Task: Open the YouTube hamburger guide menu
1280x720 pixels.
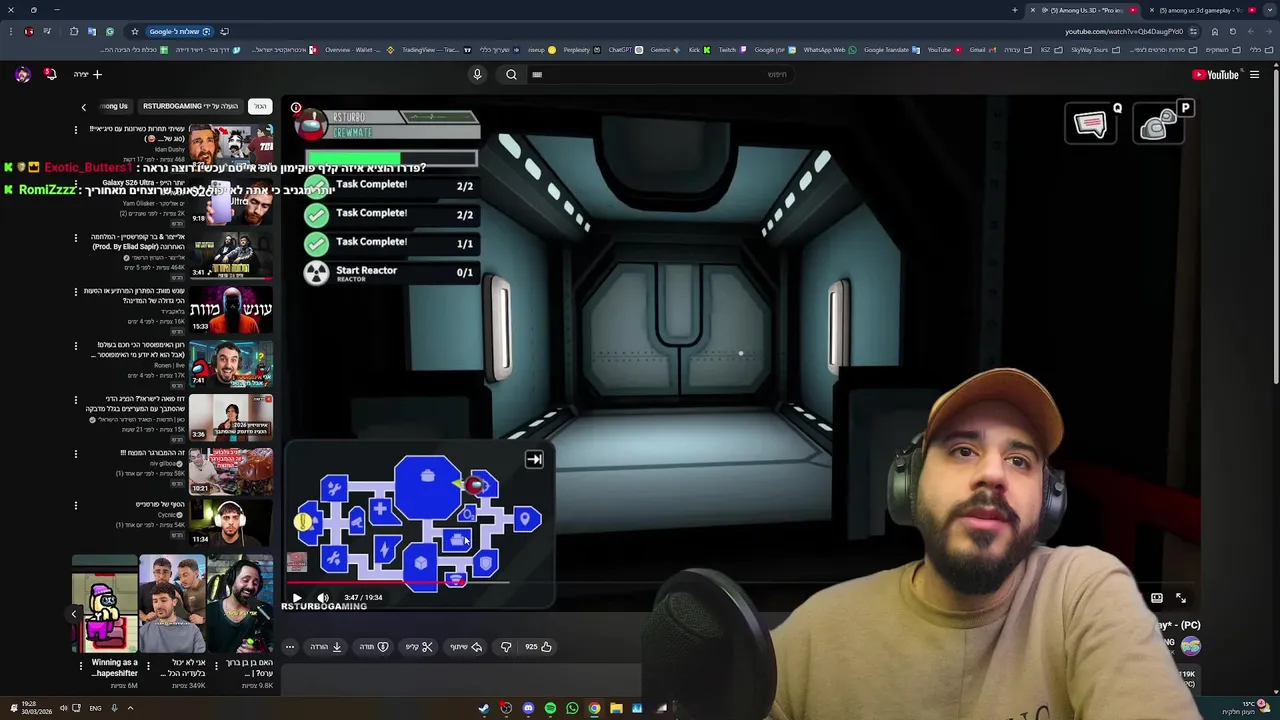Action: click(1254, 74)
